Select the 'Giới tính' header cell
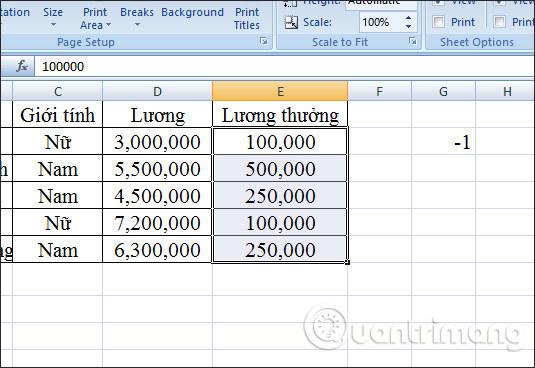The height and width of the screenshot is (368, 535). point(58,115)
